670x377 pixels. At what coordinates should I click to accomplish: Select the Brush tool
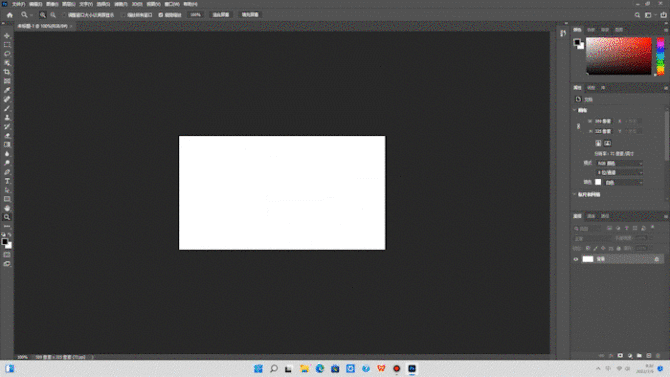7,108
